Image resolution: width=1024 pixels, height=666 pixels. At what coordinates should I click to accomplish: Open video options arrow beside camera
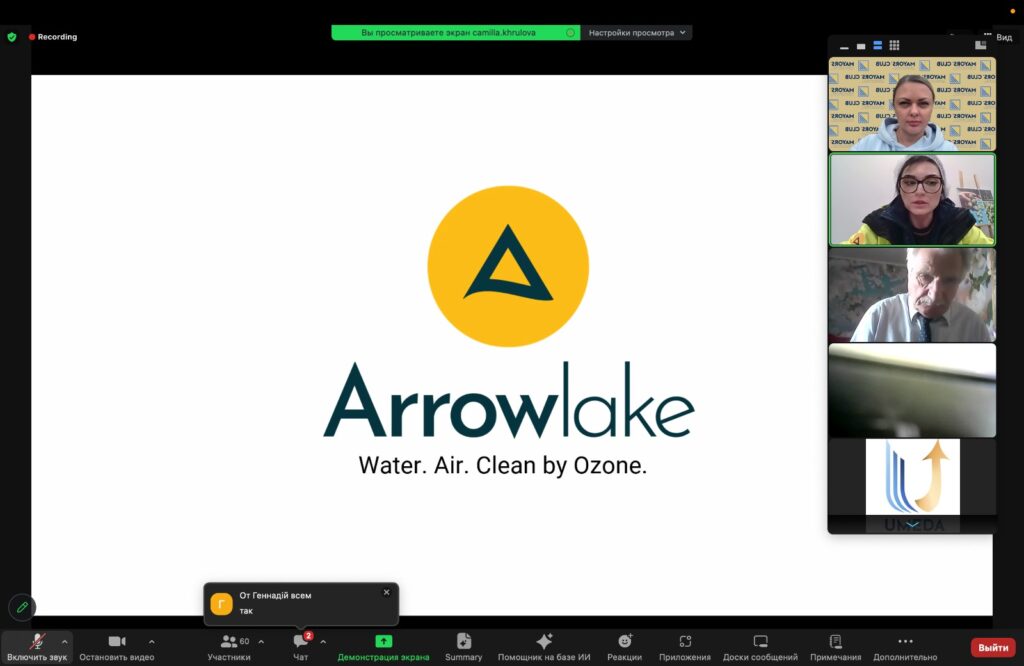[152, 642]
